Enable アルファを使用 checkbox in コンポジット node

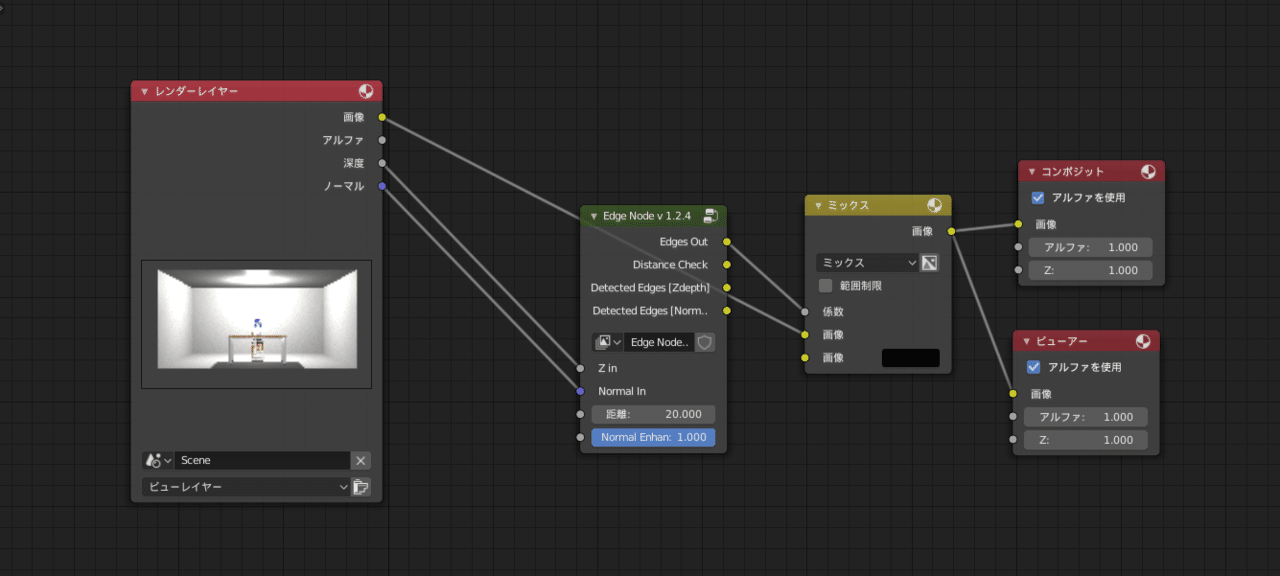(1038, 197)
